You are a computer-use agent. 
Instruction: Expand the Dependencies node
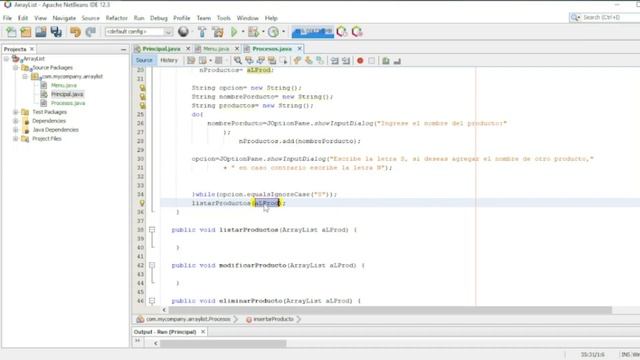coord(16,121)
